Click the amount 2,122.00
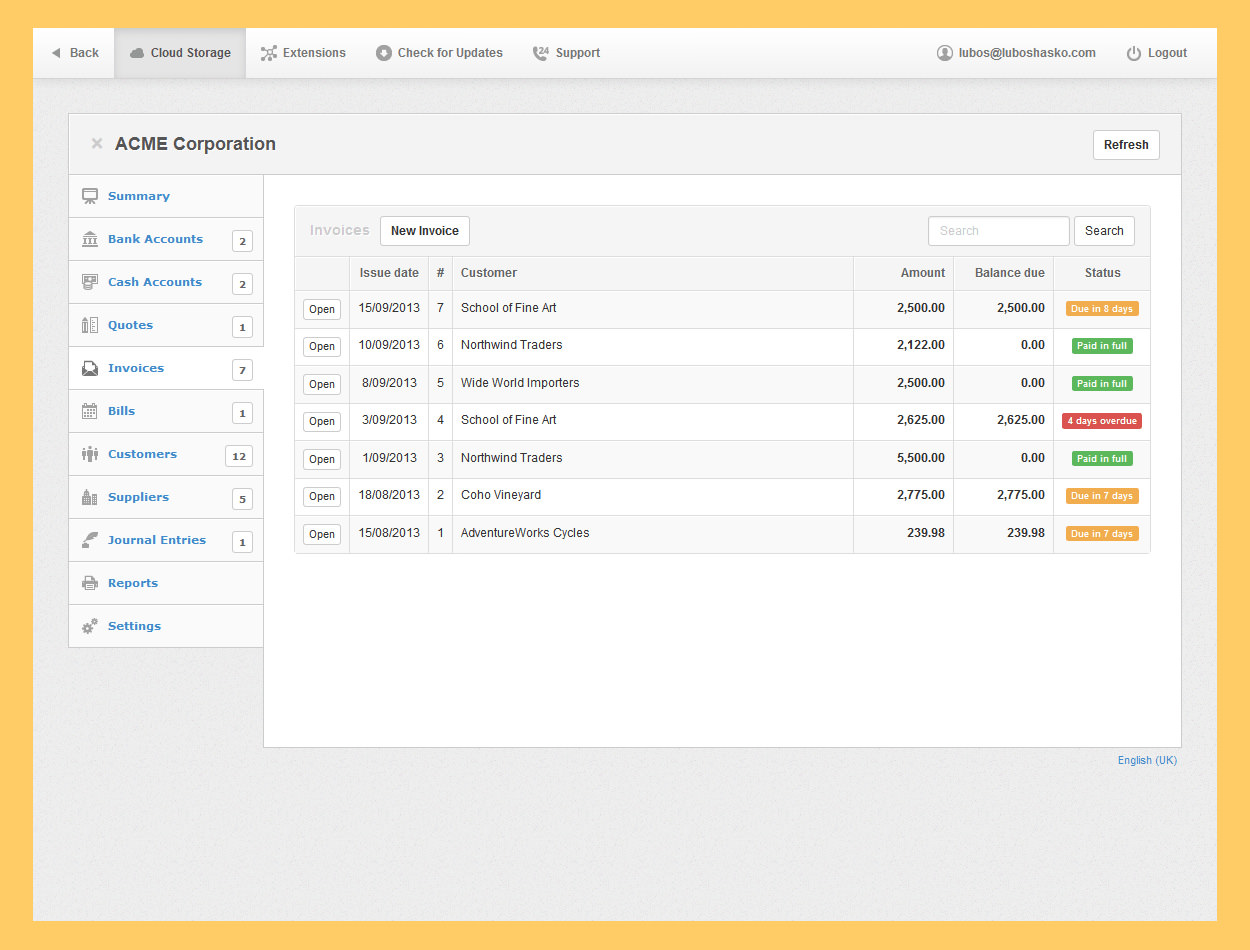 click(920, 345)
